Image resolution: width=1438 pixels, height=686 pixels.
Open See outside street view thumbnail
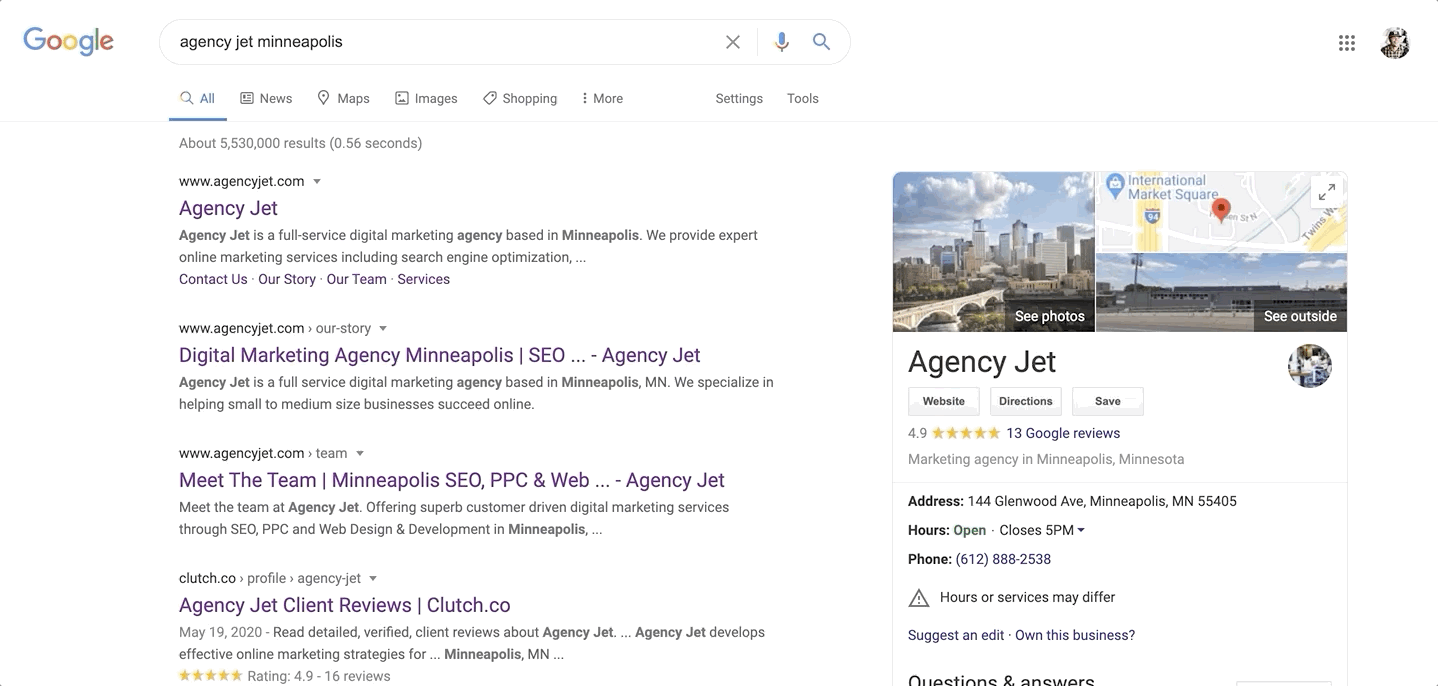[1222, 293]
